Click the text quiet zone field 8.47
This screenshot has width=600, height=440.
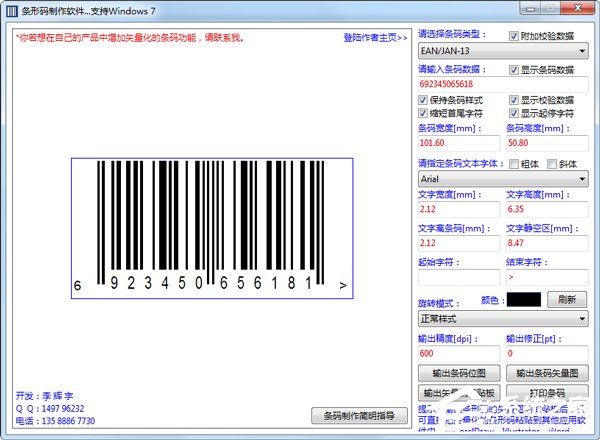547,243
